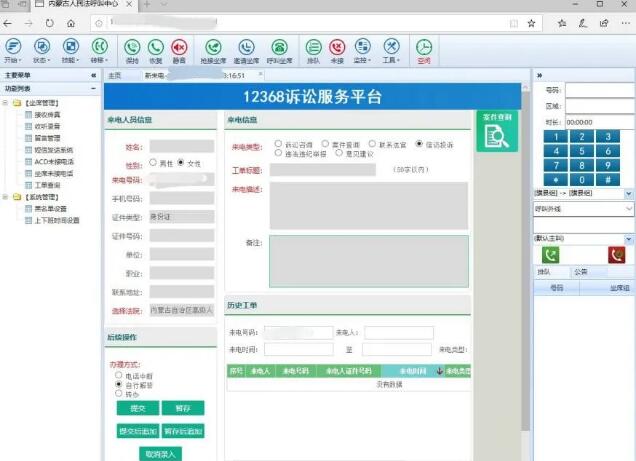Click the red hang up icon

[617, 255]
